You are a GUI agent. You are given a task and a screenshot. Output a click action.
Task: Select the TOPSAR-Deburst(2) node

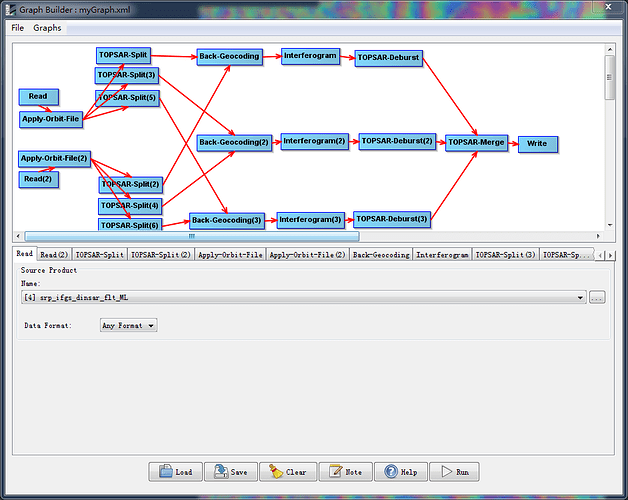397,141
